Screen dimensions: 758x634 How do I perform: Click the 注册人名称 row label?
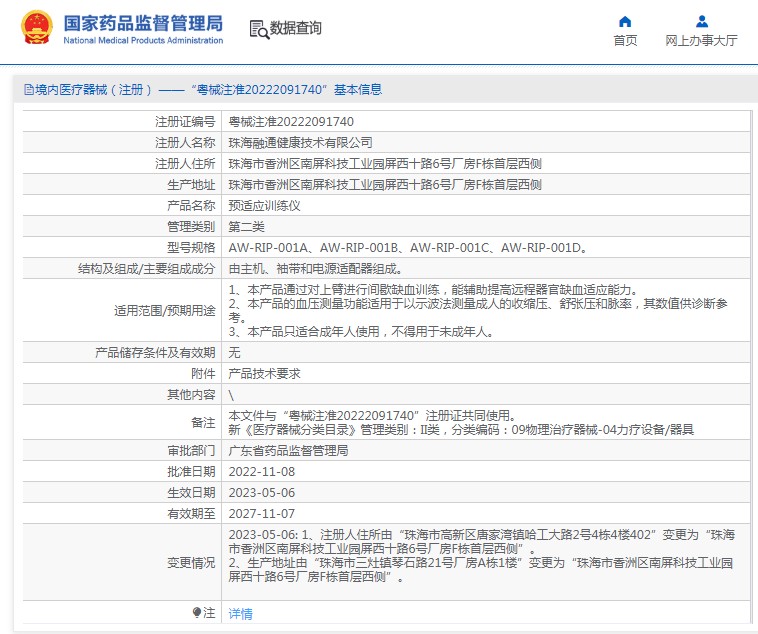[185, 143]
